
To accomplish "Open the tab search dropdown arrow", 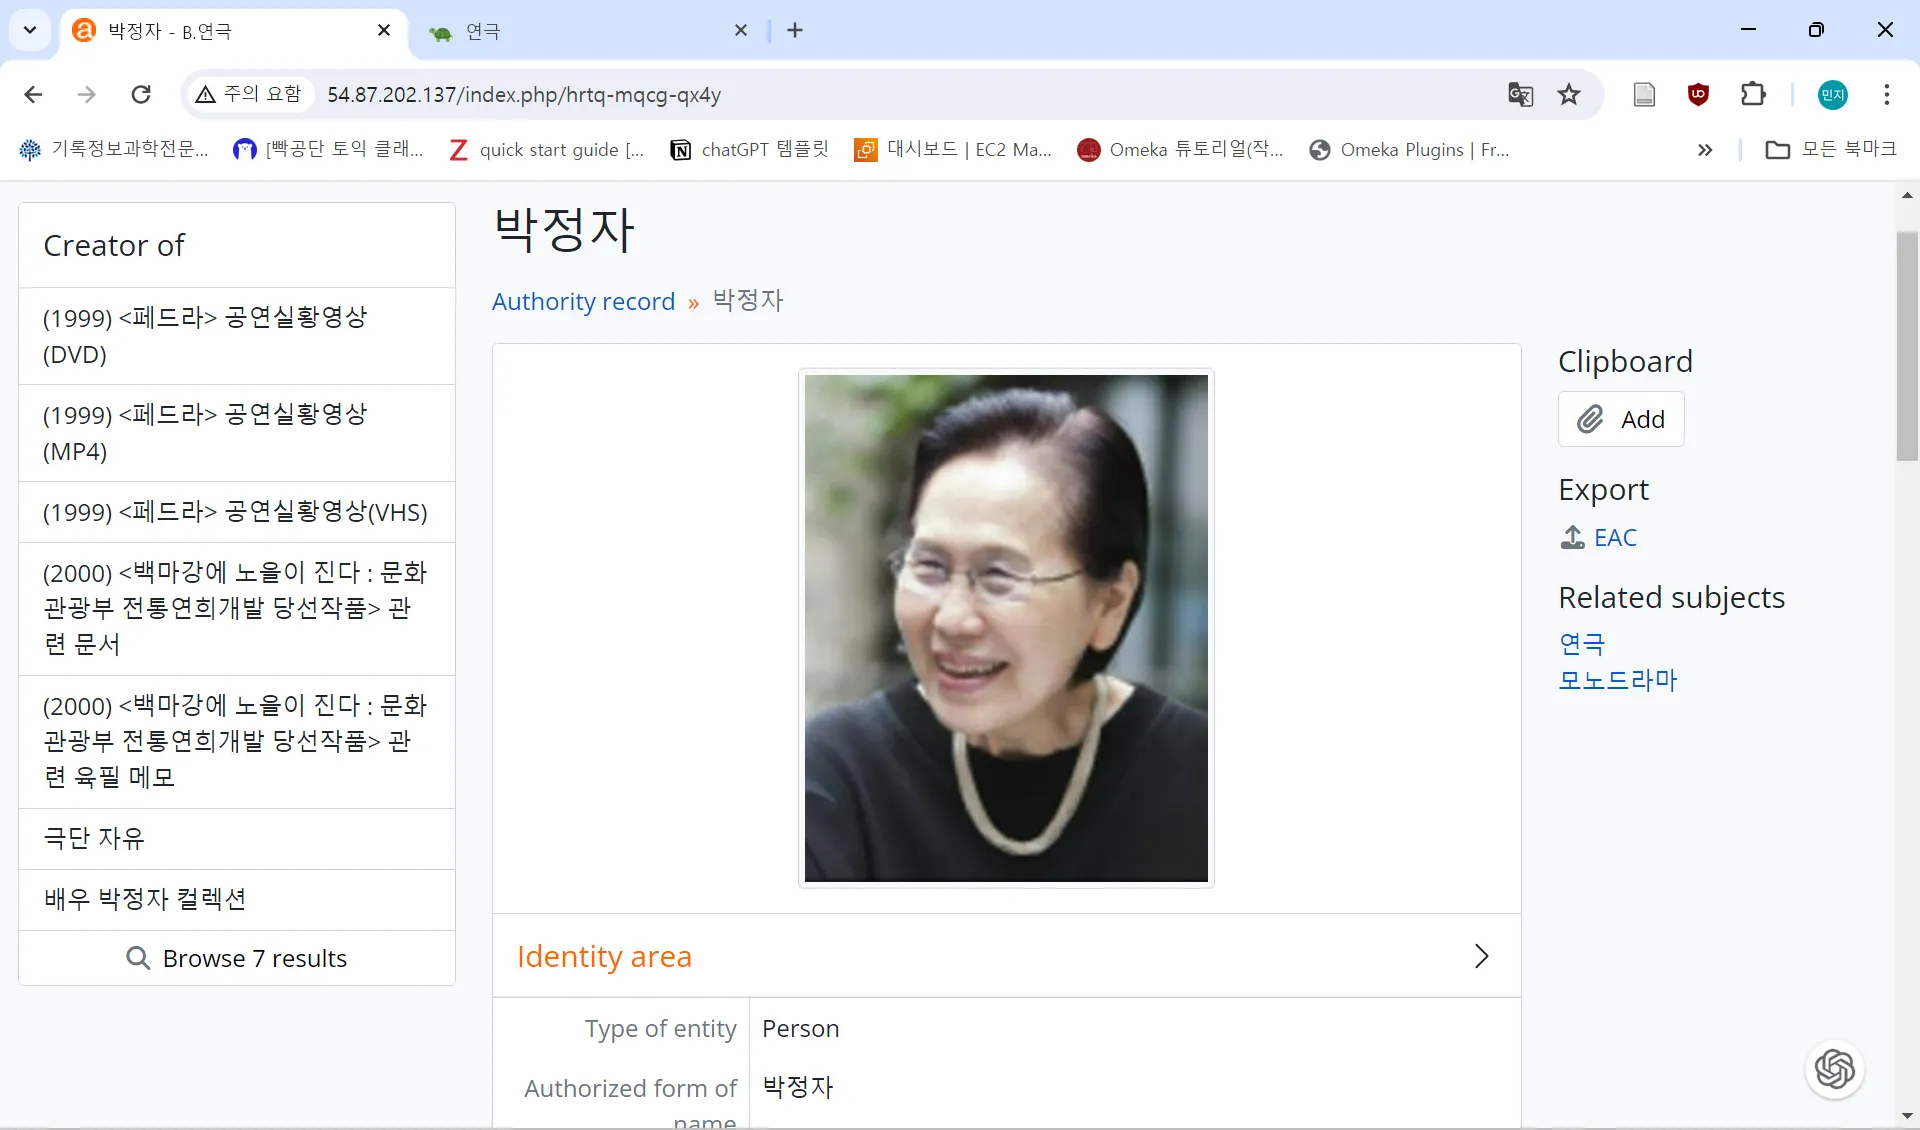I will click(x=30, y=30).
